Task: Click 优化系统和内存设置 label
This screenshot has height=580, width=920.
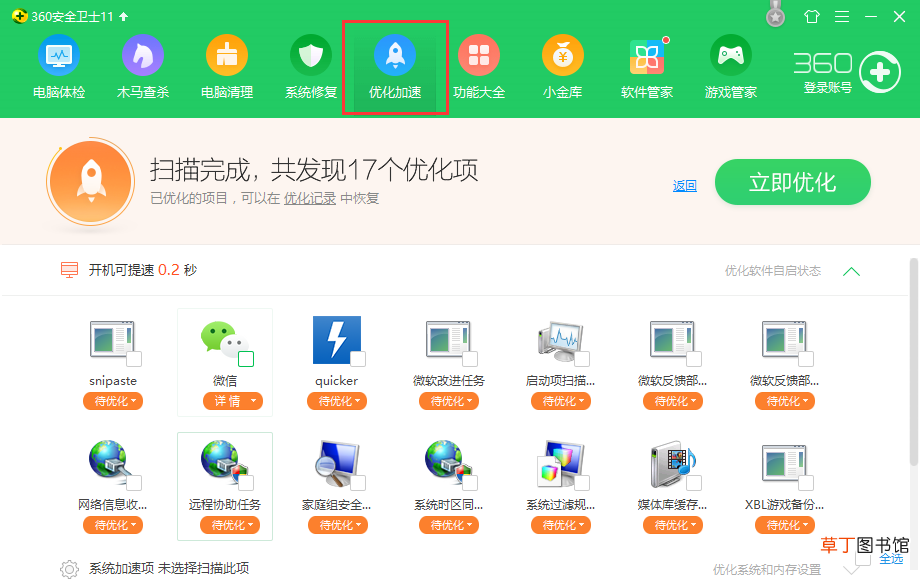Action: pyautogui.click(x=767, y=569)
